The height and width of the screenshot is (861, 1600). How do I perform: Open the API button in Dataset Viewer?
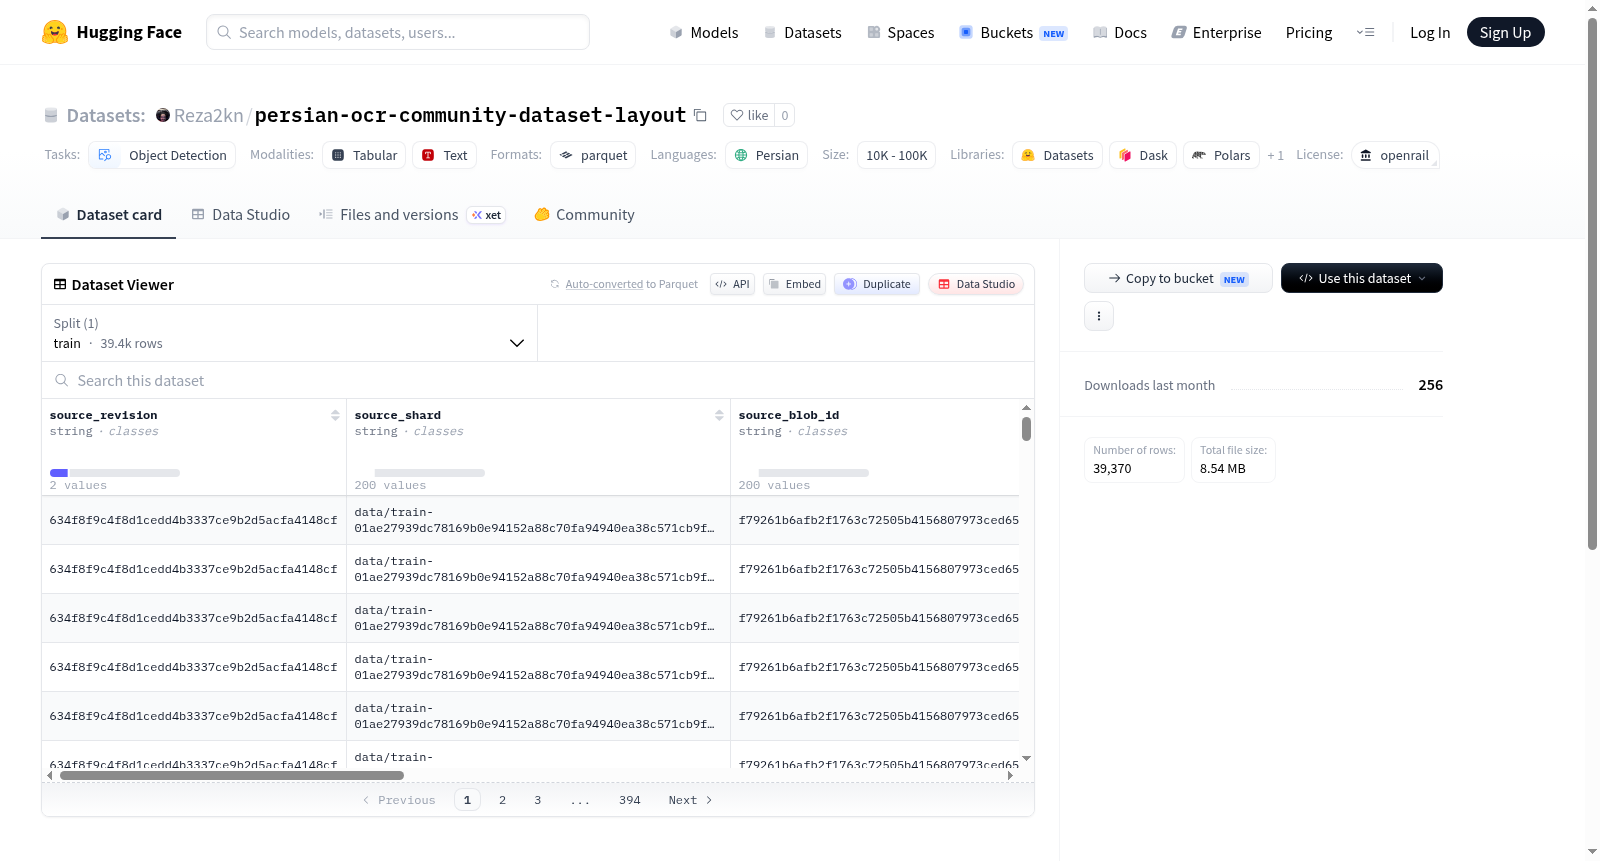(x=732, y=284)
